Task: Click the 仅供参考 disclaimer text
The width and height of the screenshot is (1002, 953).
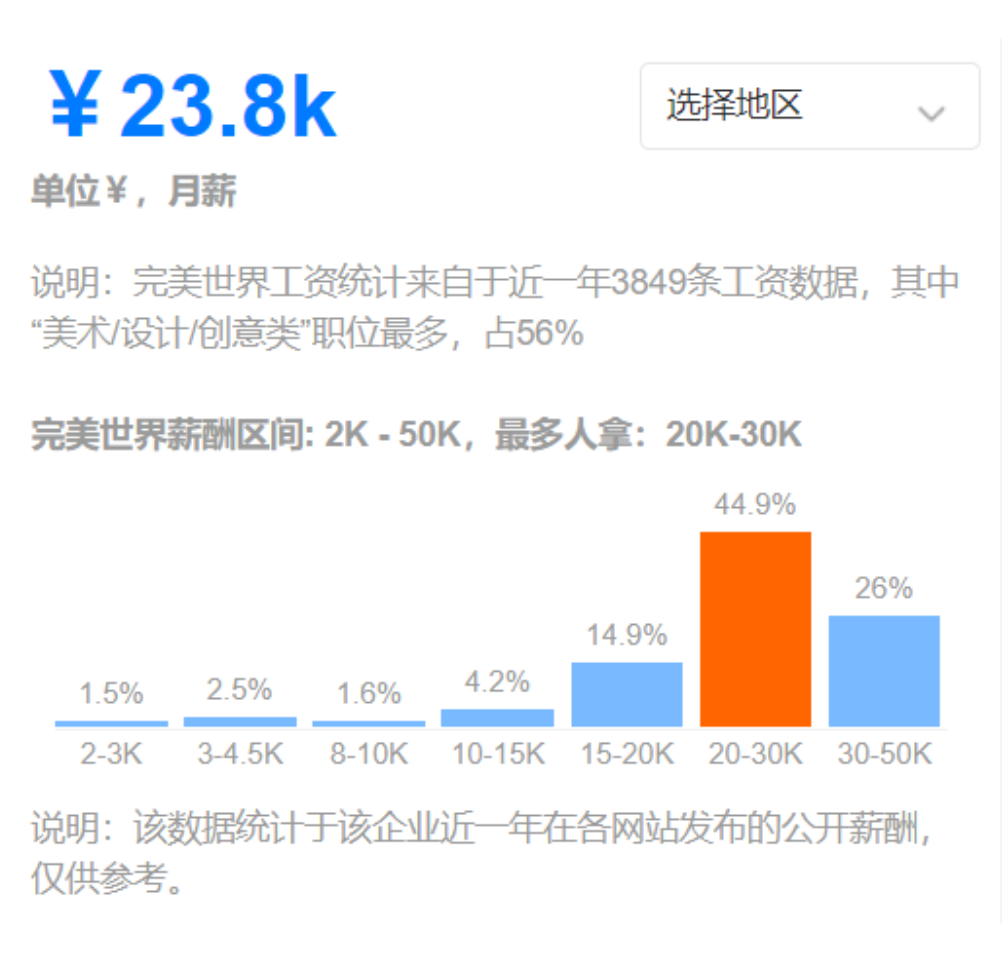Action: point(108,878)
